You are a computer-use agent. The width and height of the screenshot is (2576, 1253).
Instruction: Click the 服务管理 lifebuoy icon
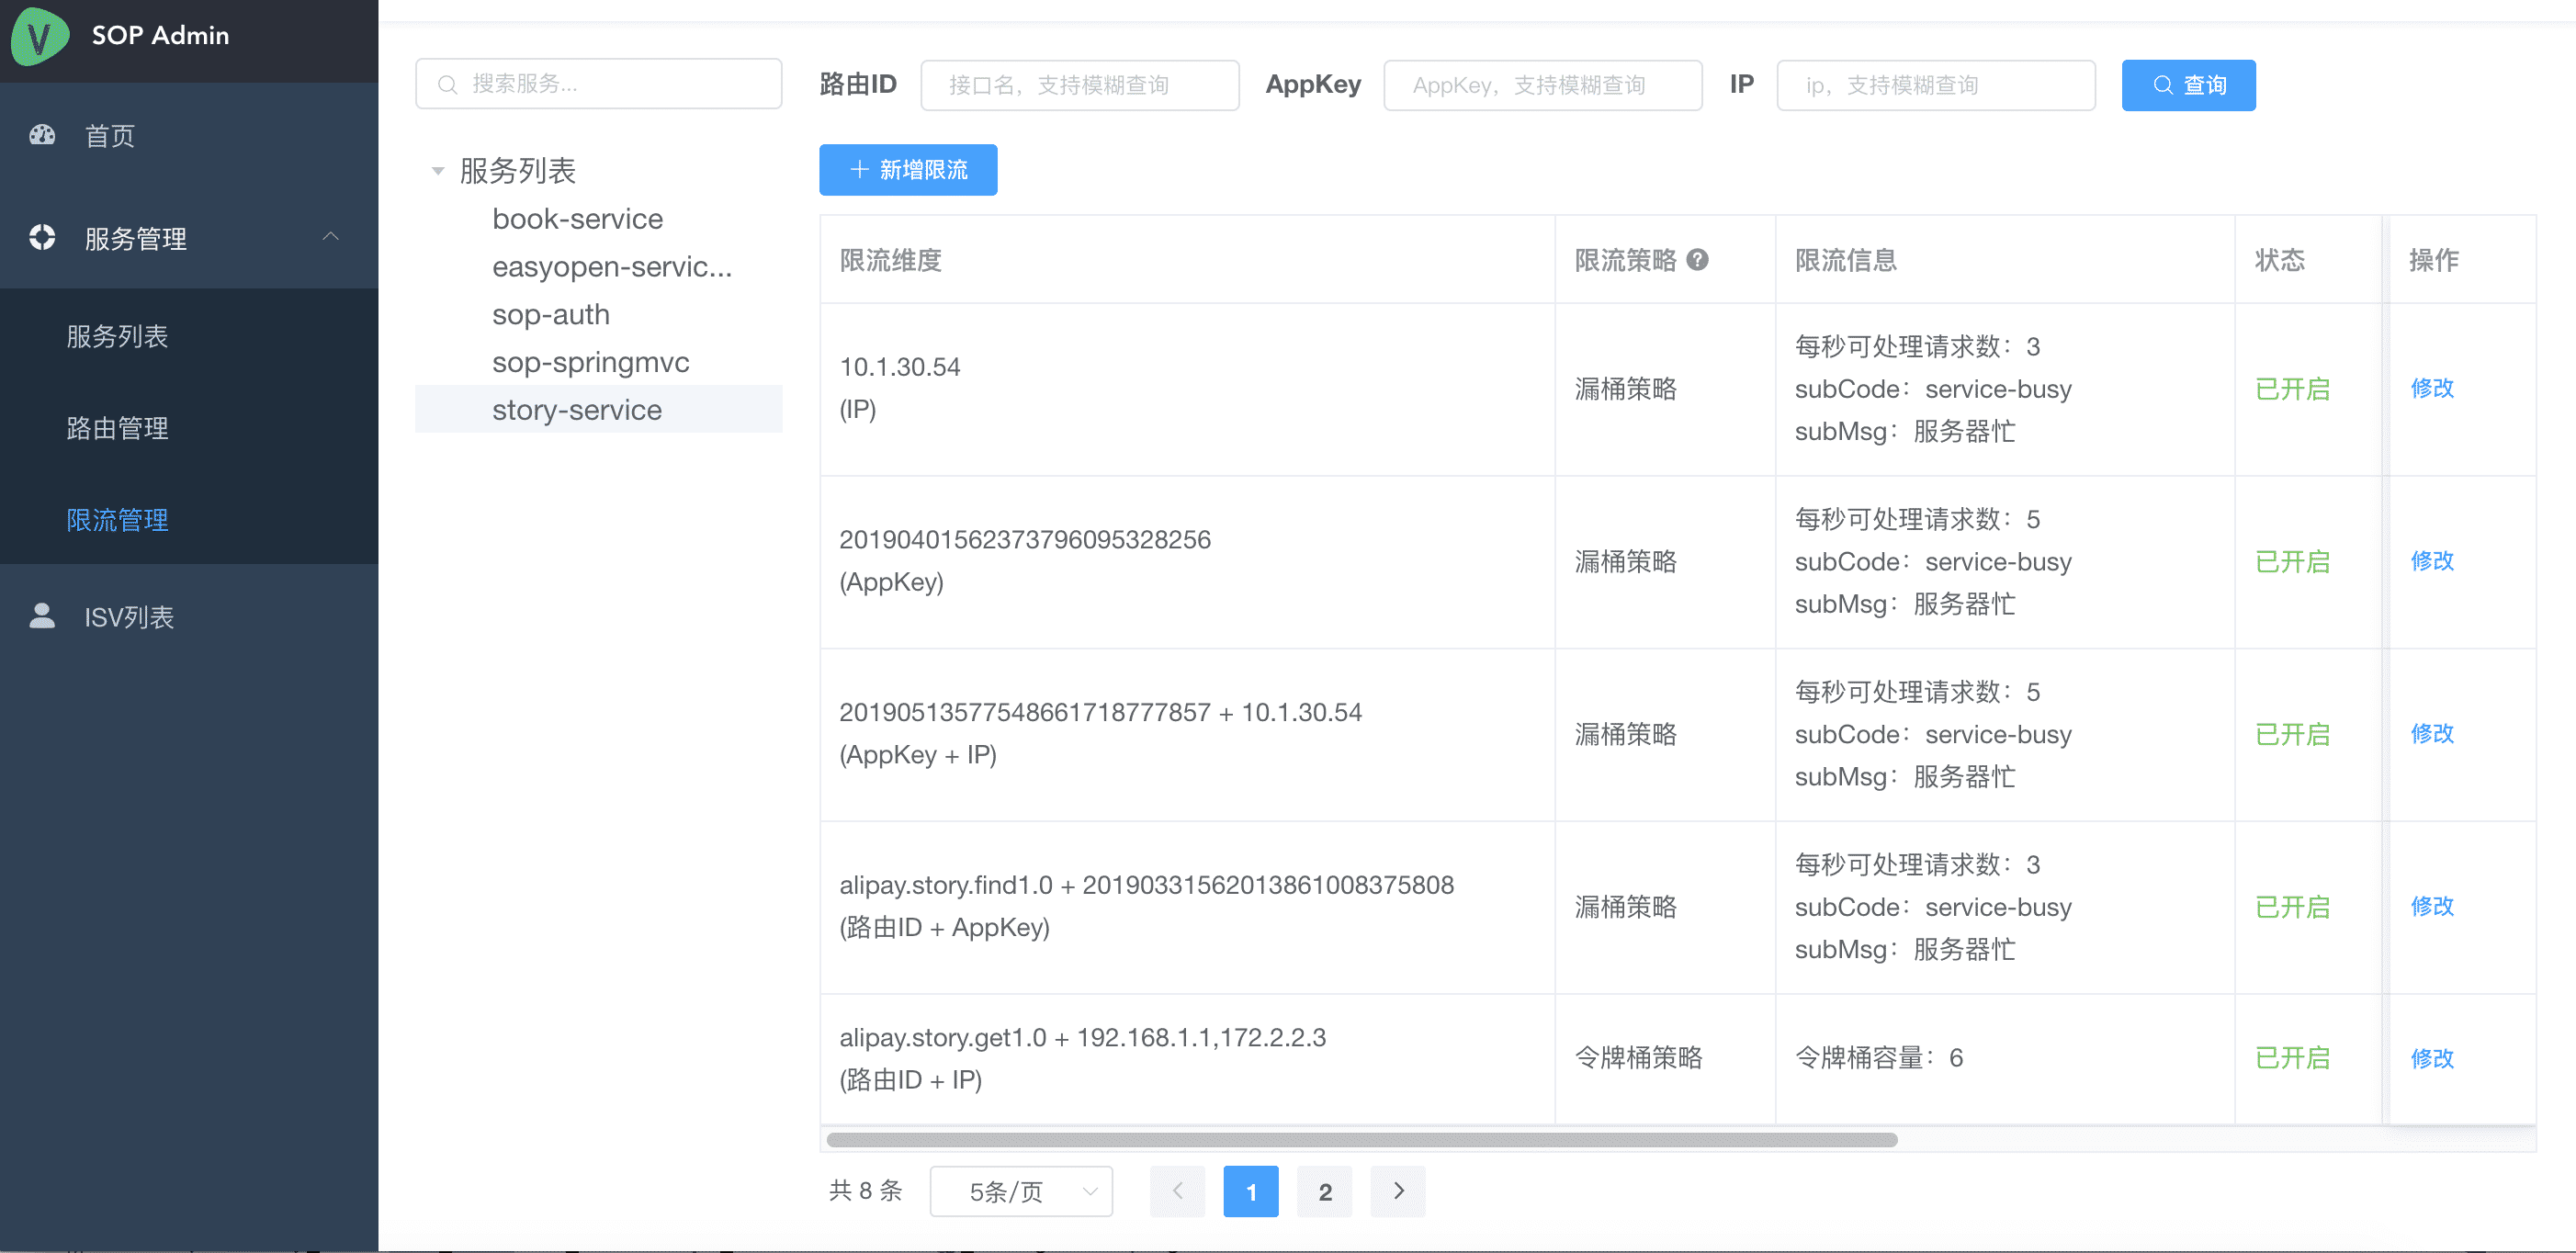pyautogui.click(x=42, y=238)
